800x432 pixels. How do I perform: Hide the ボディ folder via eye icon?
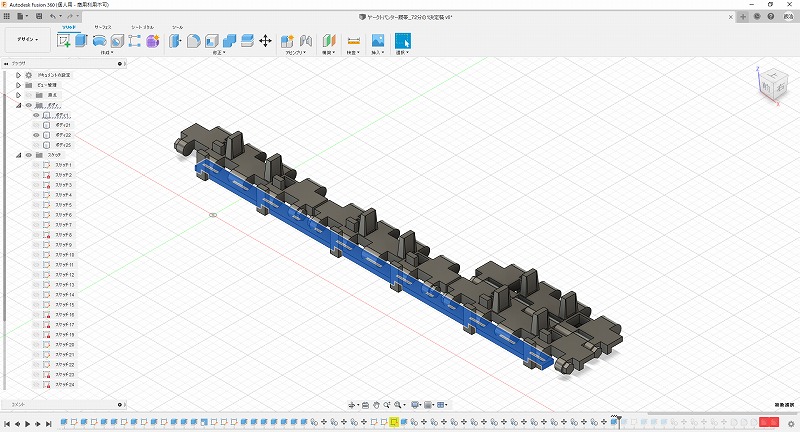pos(28,105)
